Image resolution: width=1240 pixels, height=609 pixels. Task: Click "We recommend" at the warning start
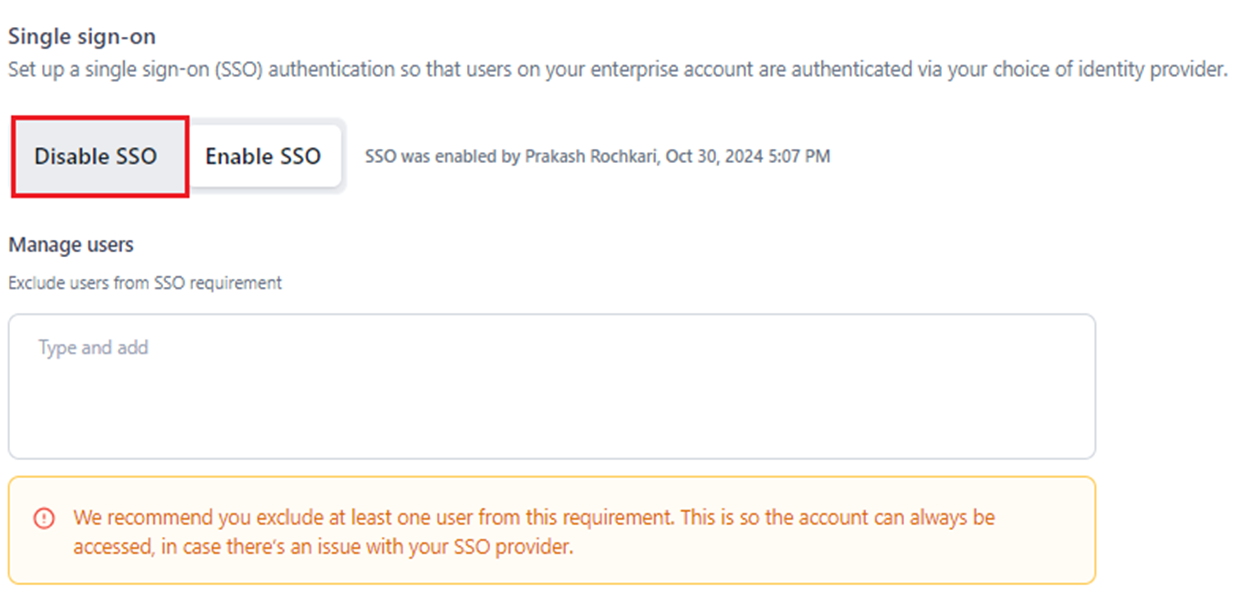pyautogui.click(x=130, y=518)
